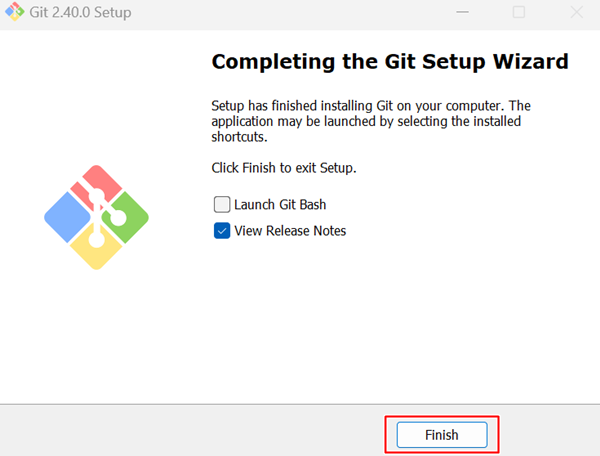Image resolution: width=600 pixels, height=456 pixels.
Task: Click the large Git logo graphic
Action: (96, 217)
